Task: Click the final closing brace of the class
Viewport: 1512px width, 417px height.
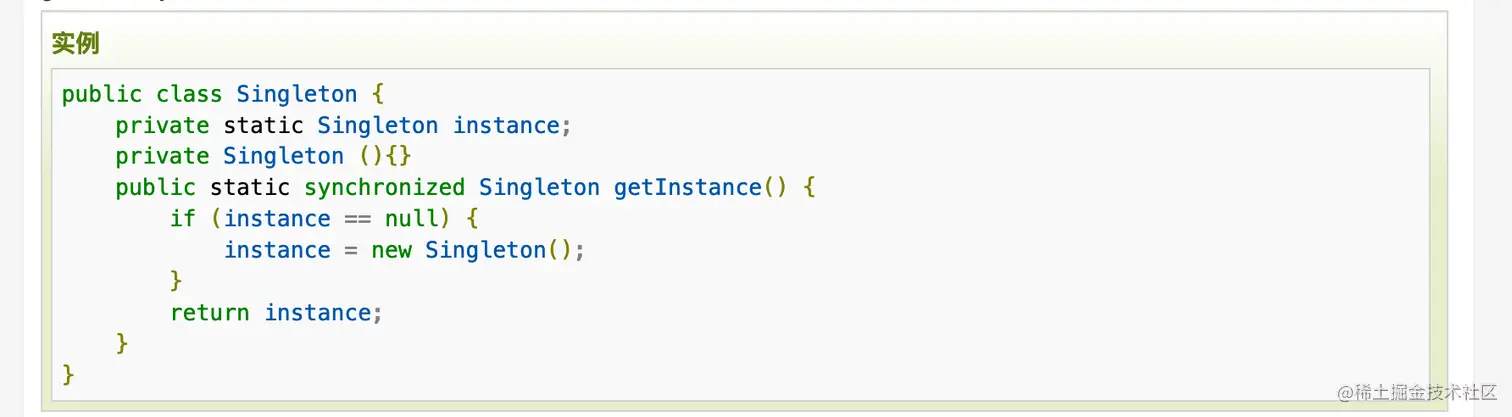Action: pyautogui.click(x=68, y=374)
